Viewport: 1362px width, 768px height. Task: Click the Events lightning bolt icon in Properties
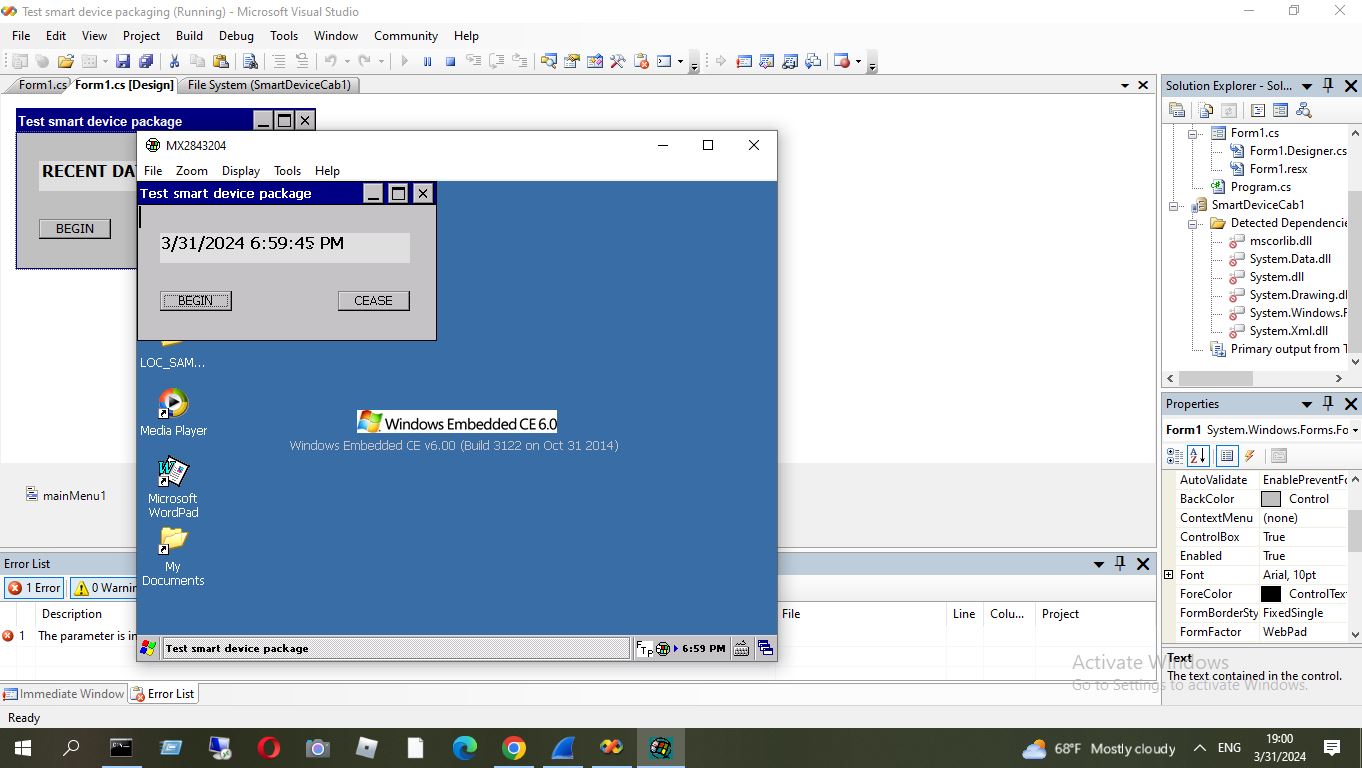[x=1249, y=456]
